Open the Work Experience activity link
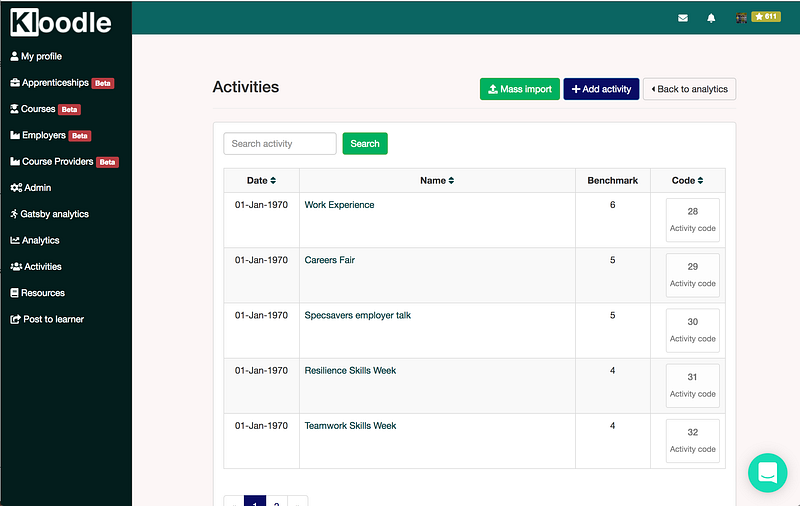This screenshot has width=800, height=506. (339, 205)
